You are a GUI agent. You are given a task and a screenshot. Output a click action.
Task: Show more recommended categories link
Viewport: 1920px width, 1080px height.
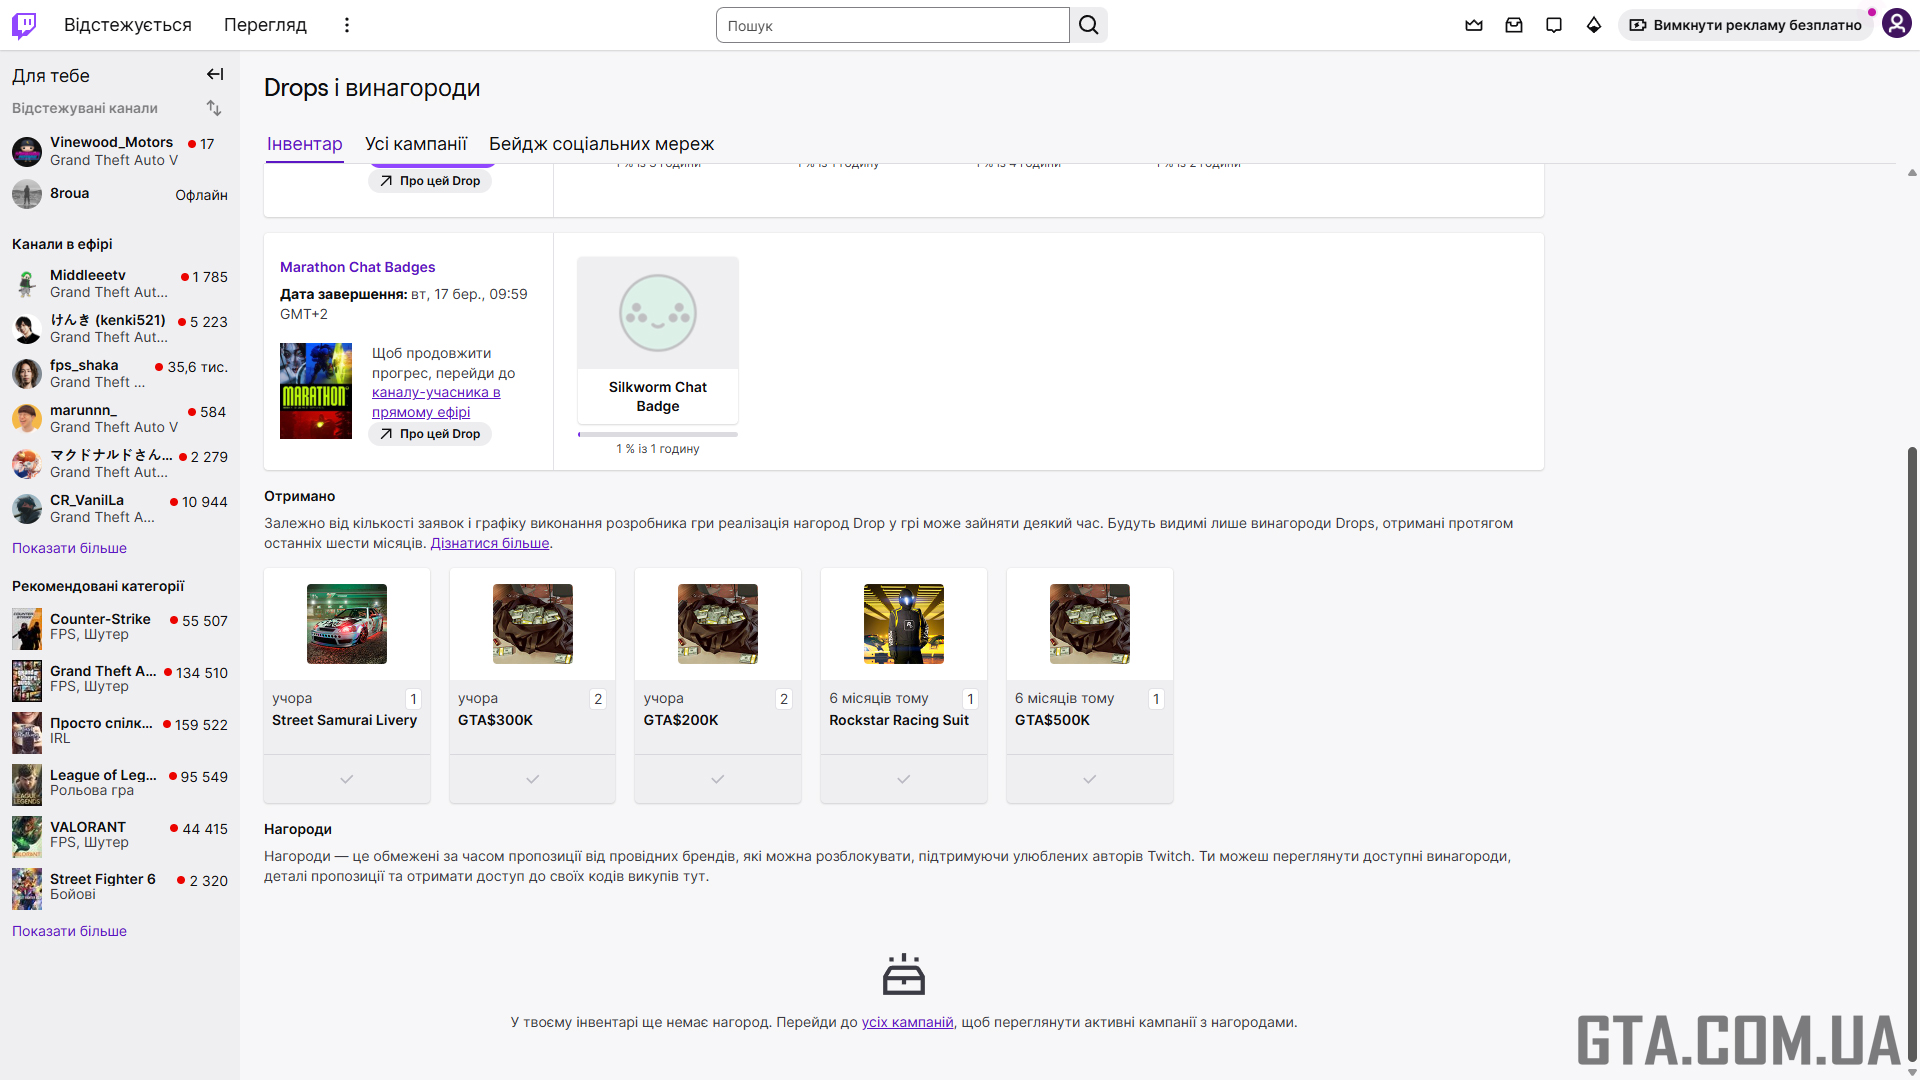click(69, 931)
